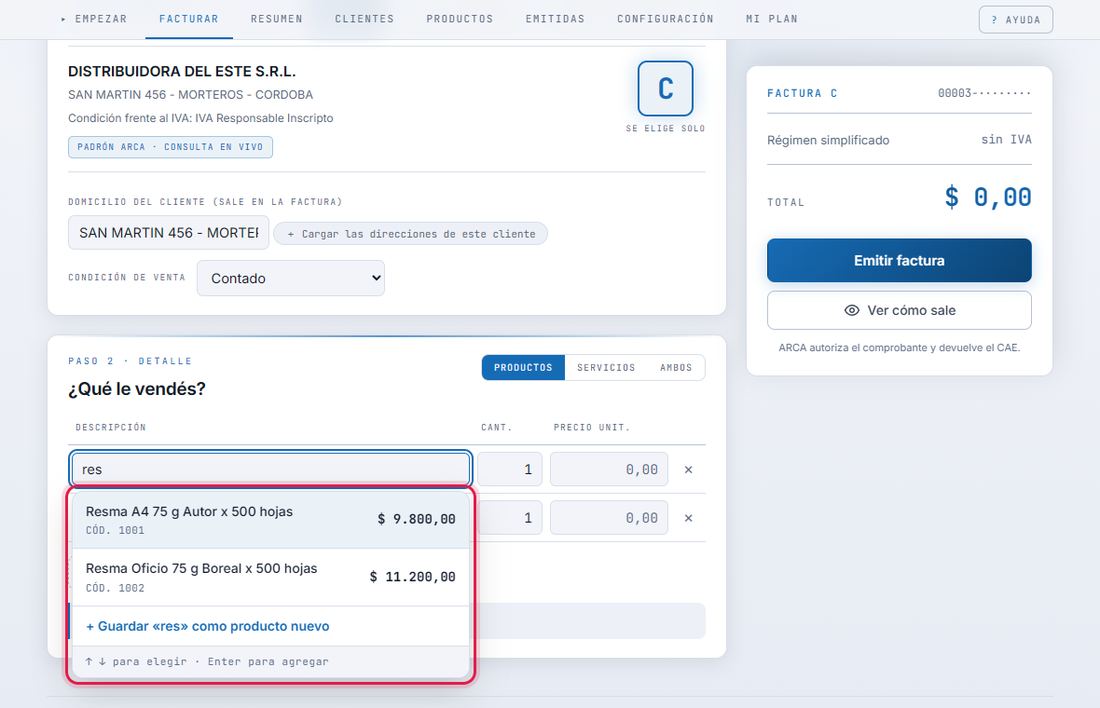Edit quantity of the second row

click(x=510, y=518)
